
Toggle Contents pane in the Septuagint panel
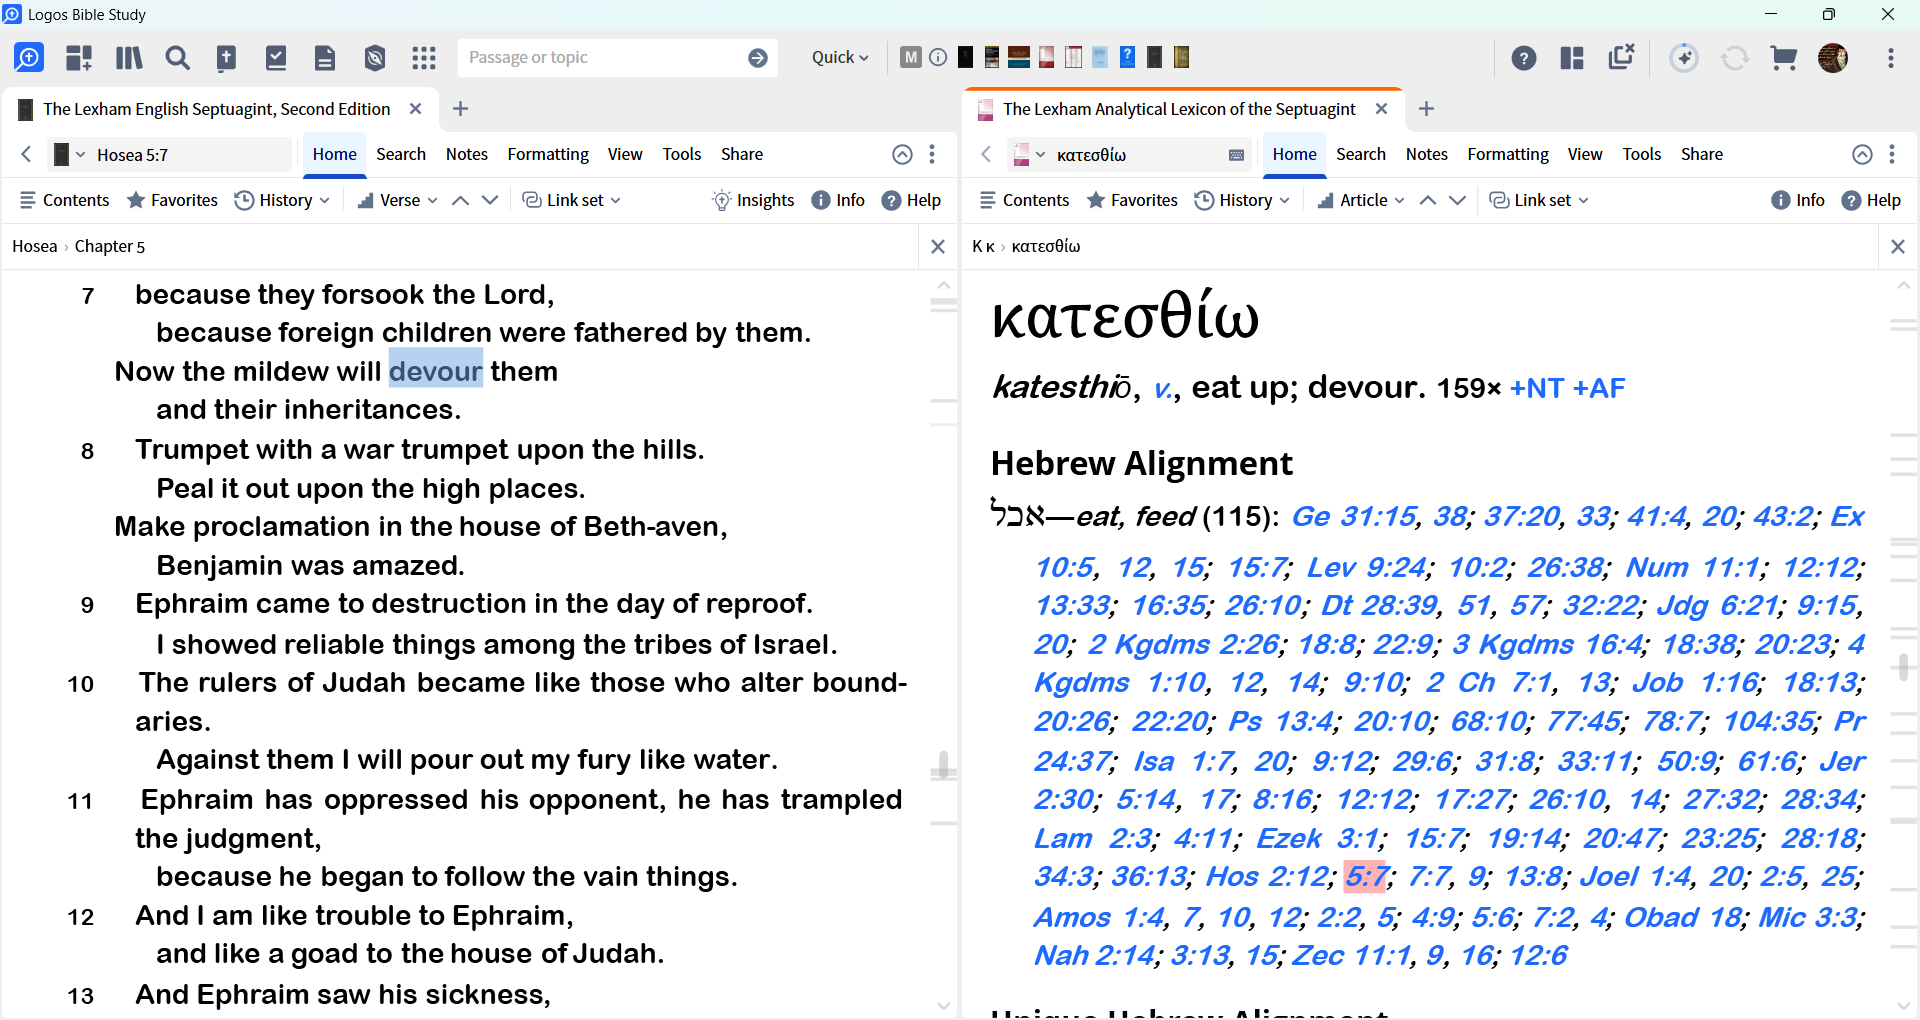[65, 200]
